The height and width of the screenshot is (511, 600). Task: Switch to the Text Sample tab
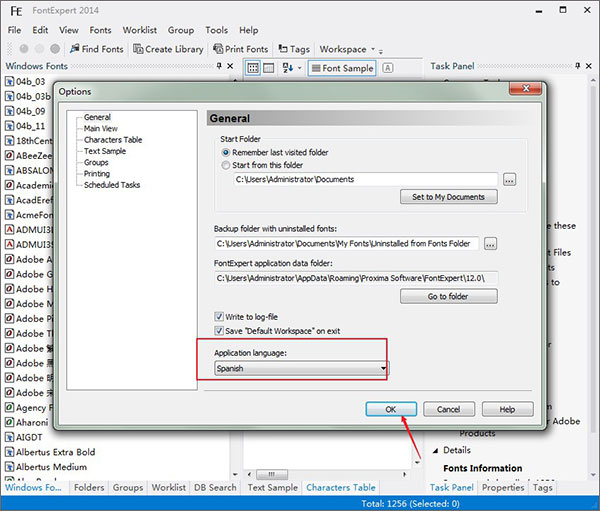click(x=272, y=487)
